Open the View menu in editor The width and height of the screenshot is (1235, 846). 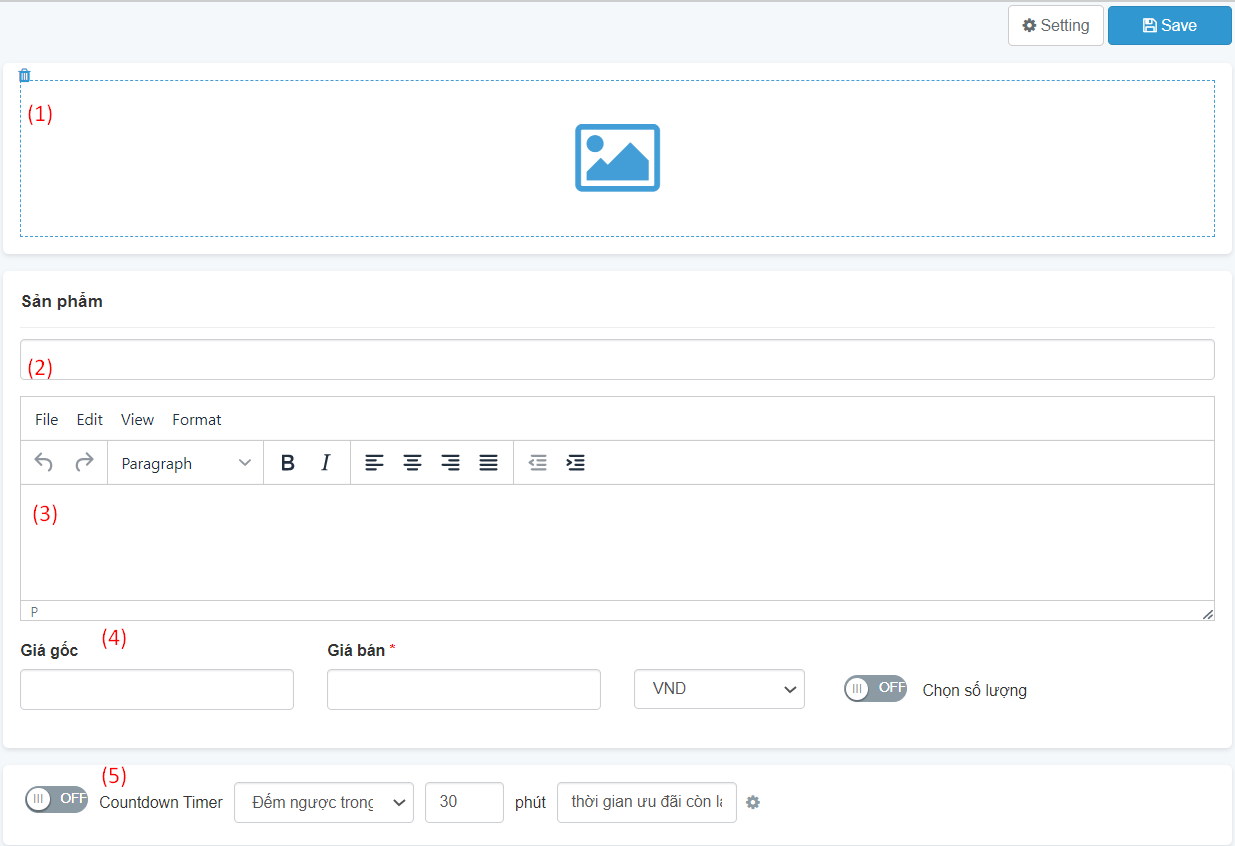point(138,420)
